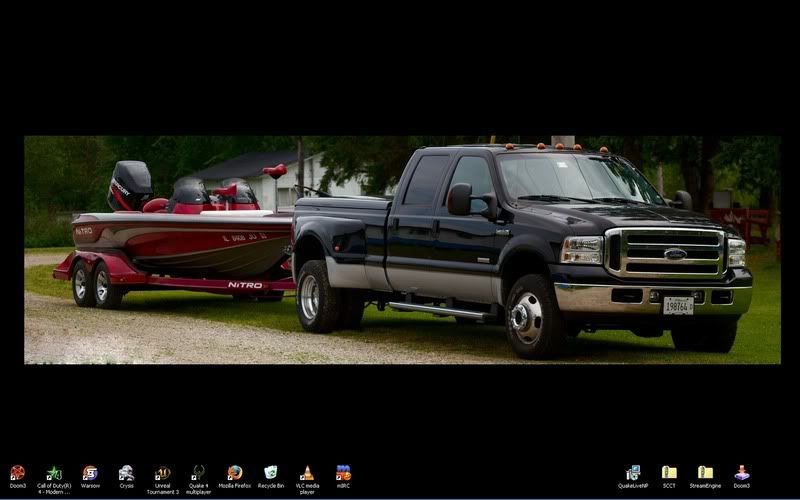Select the Doom3 download-arrow installer icon
Image resolution: width=800 pixels, height=500 pixels.
click(741, 473)
